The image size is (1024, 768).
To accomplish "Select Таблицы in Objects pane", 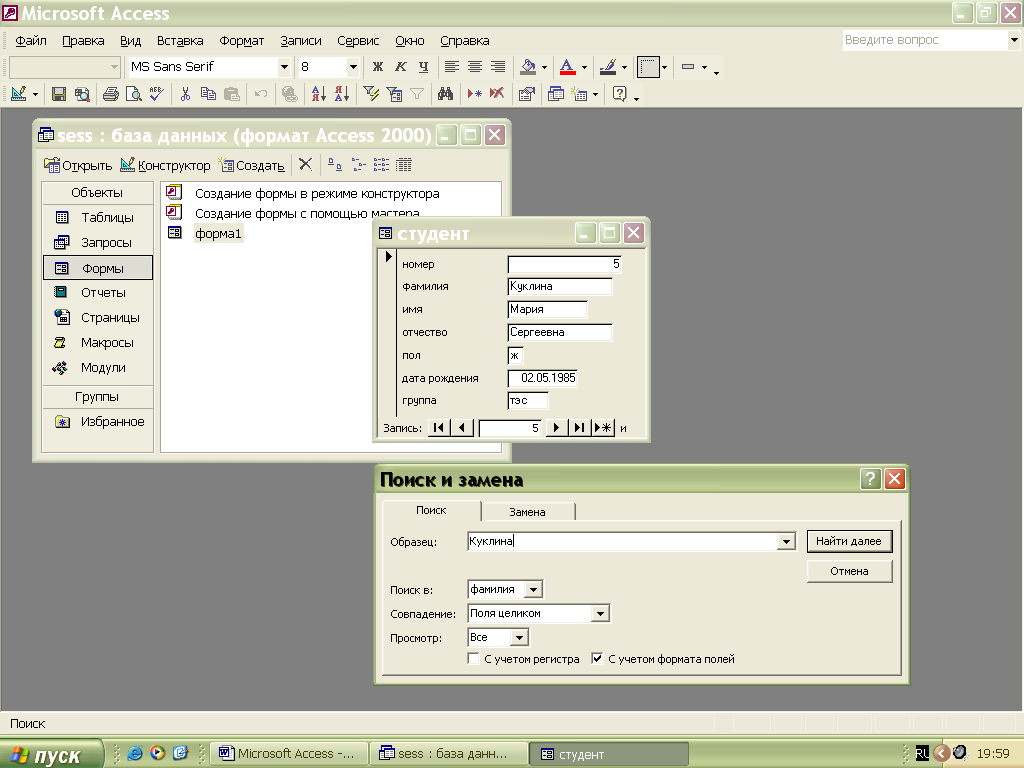I will 97,217.
